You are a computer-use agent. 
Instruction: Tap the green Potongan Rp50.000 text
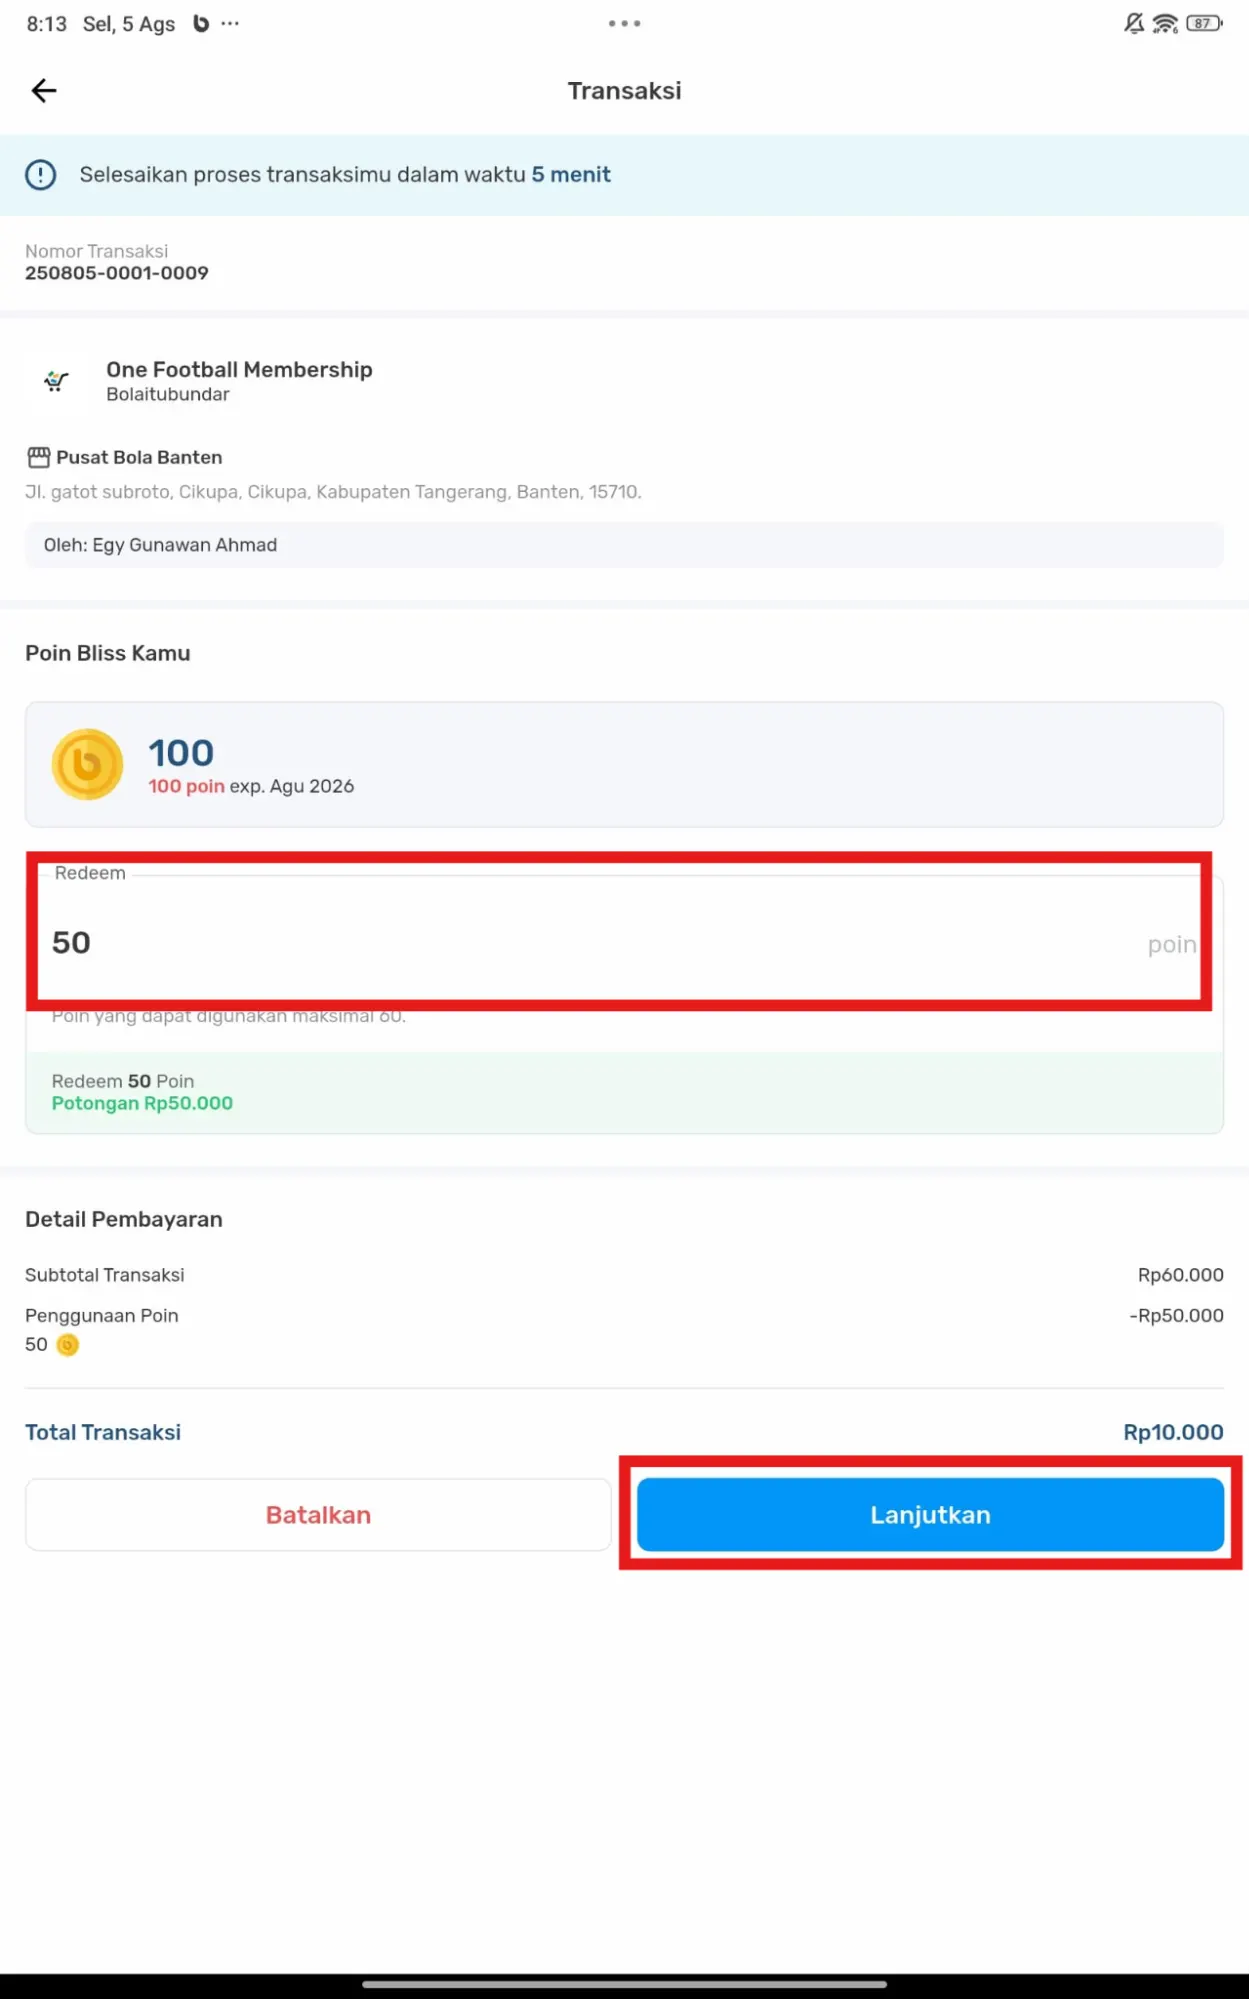142,1104
